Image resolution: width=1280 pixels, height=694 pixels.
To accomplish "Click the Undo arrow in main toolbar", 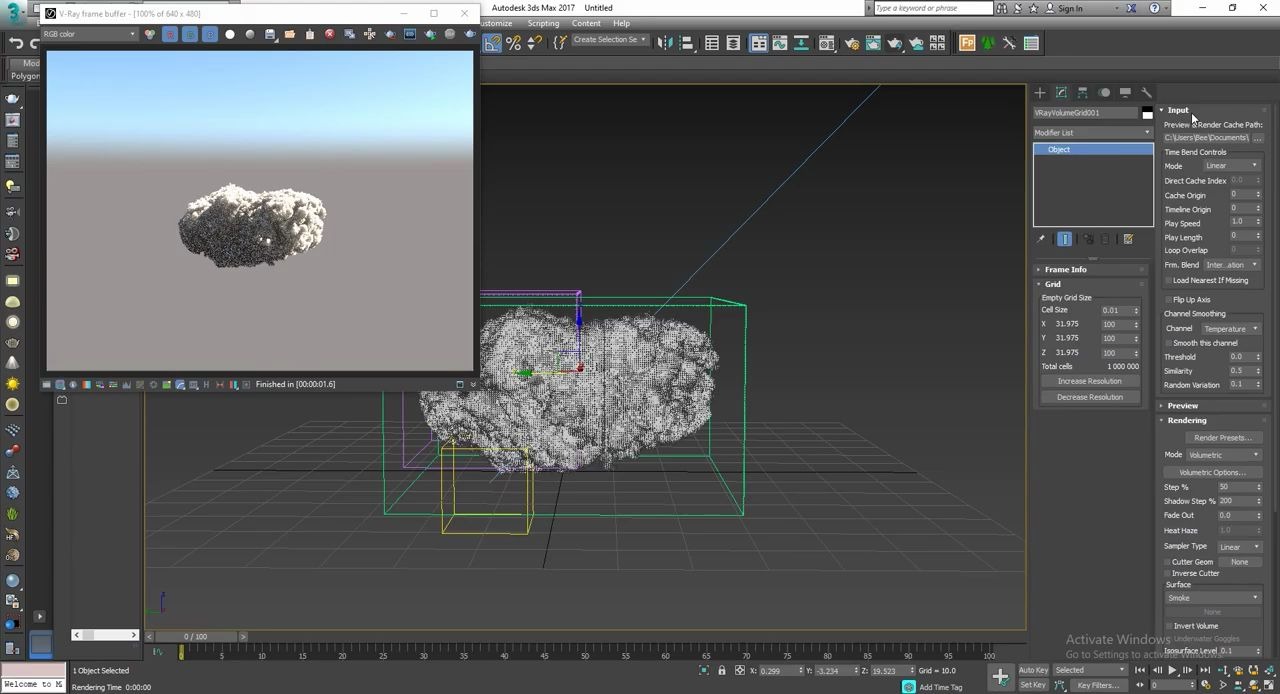I will click(x=16, y=43).
